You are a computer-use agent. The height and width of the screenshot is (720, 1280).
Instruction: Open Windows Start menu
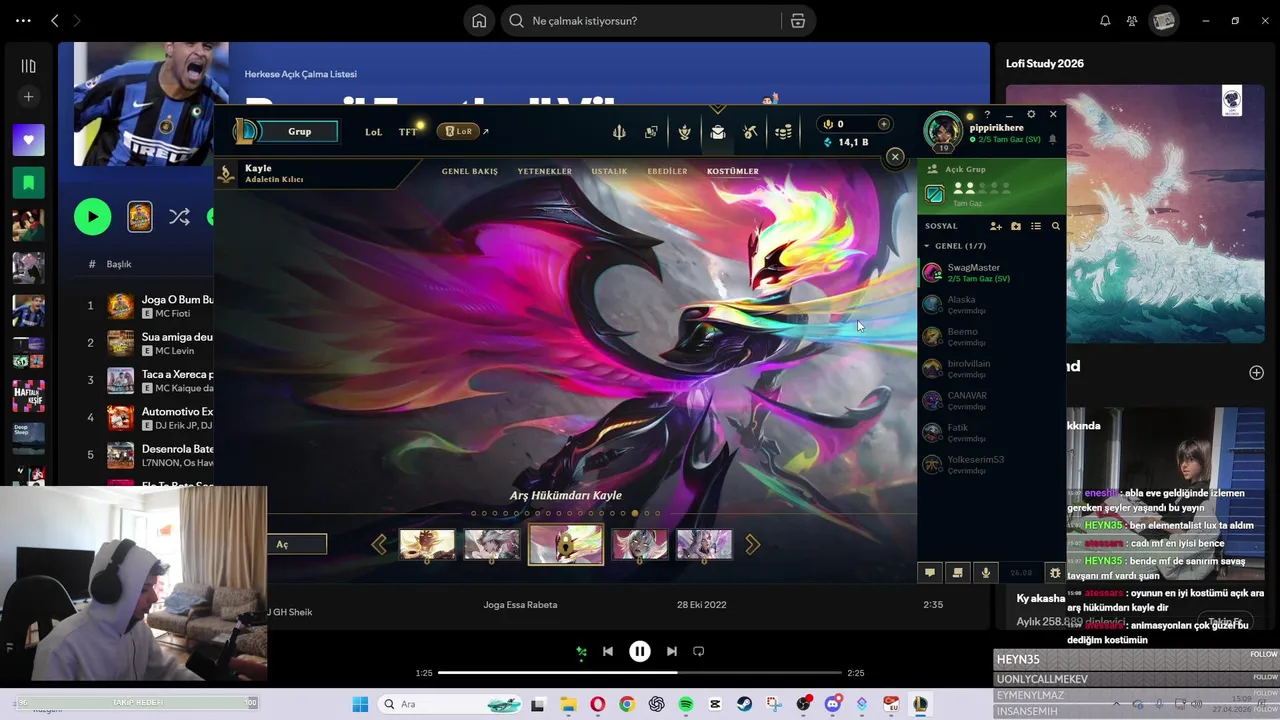(360, 704)
